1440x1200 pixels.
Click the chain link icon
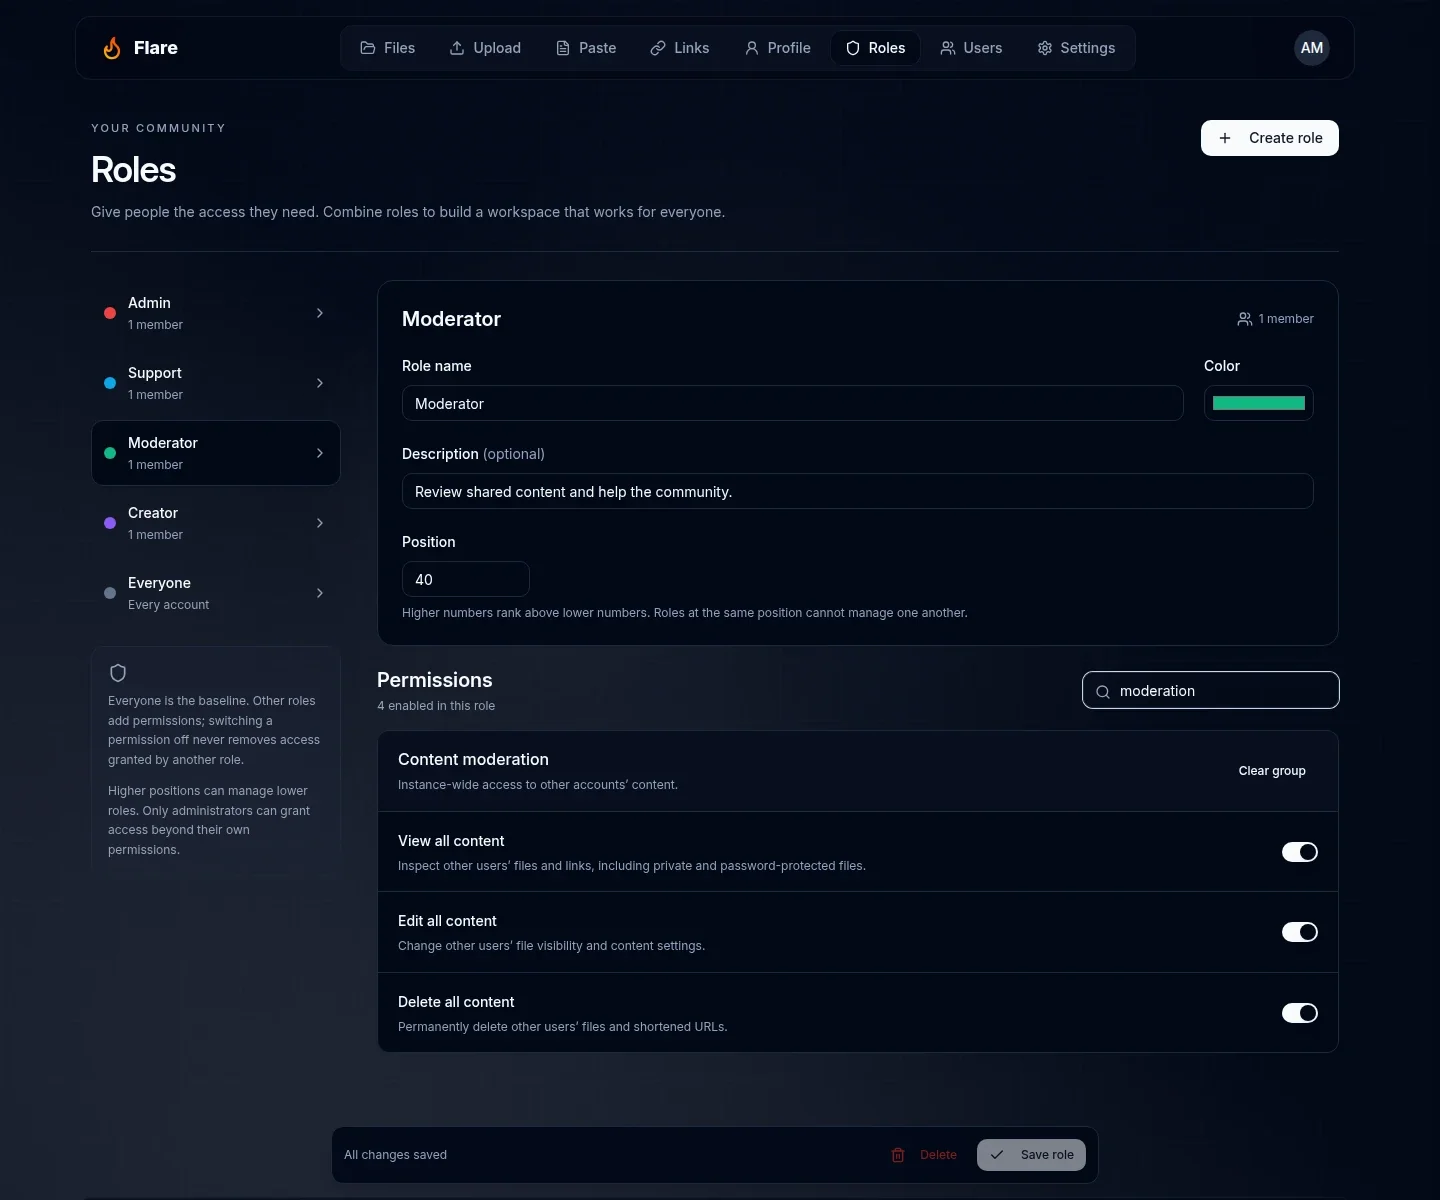coord(658,48)
